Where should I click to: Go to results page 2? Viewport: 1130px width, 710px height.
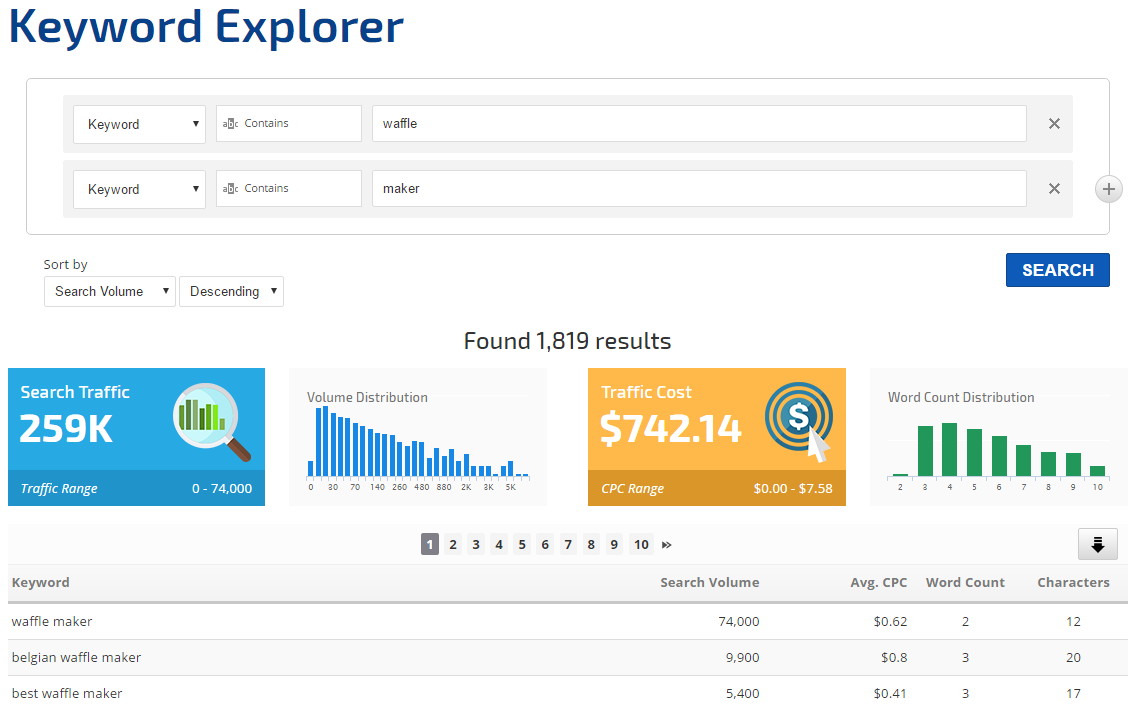453,545
